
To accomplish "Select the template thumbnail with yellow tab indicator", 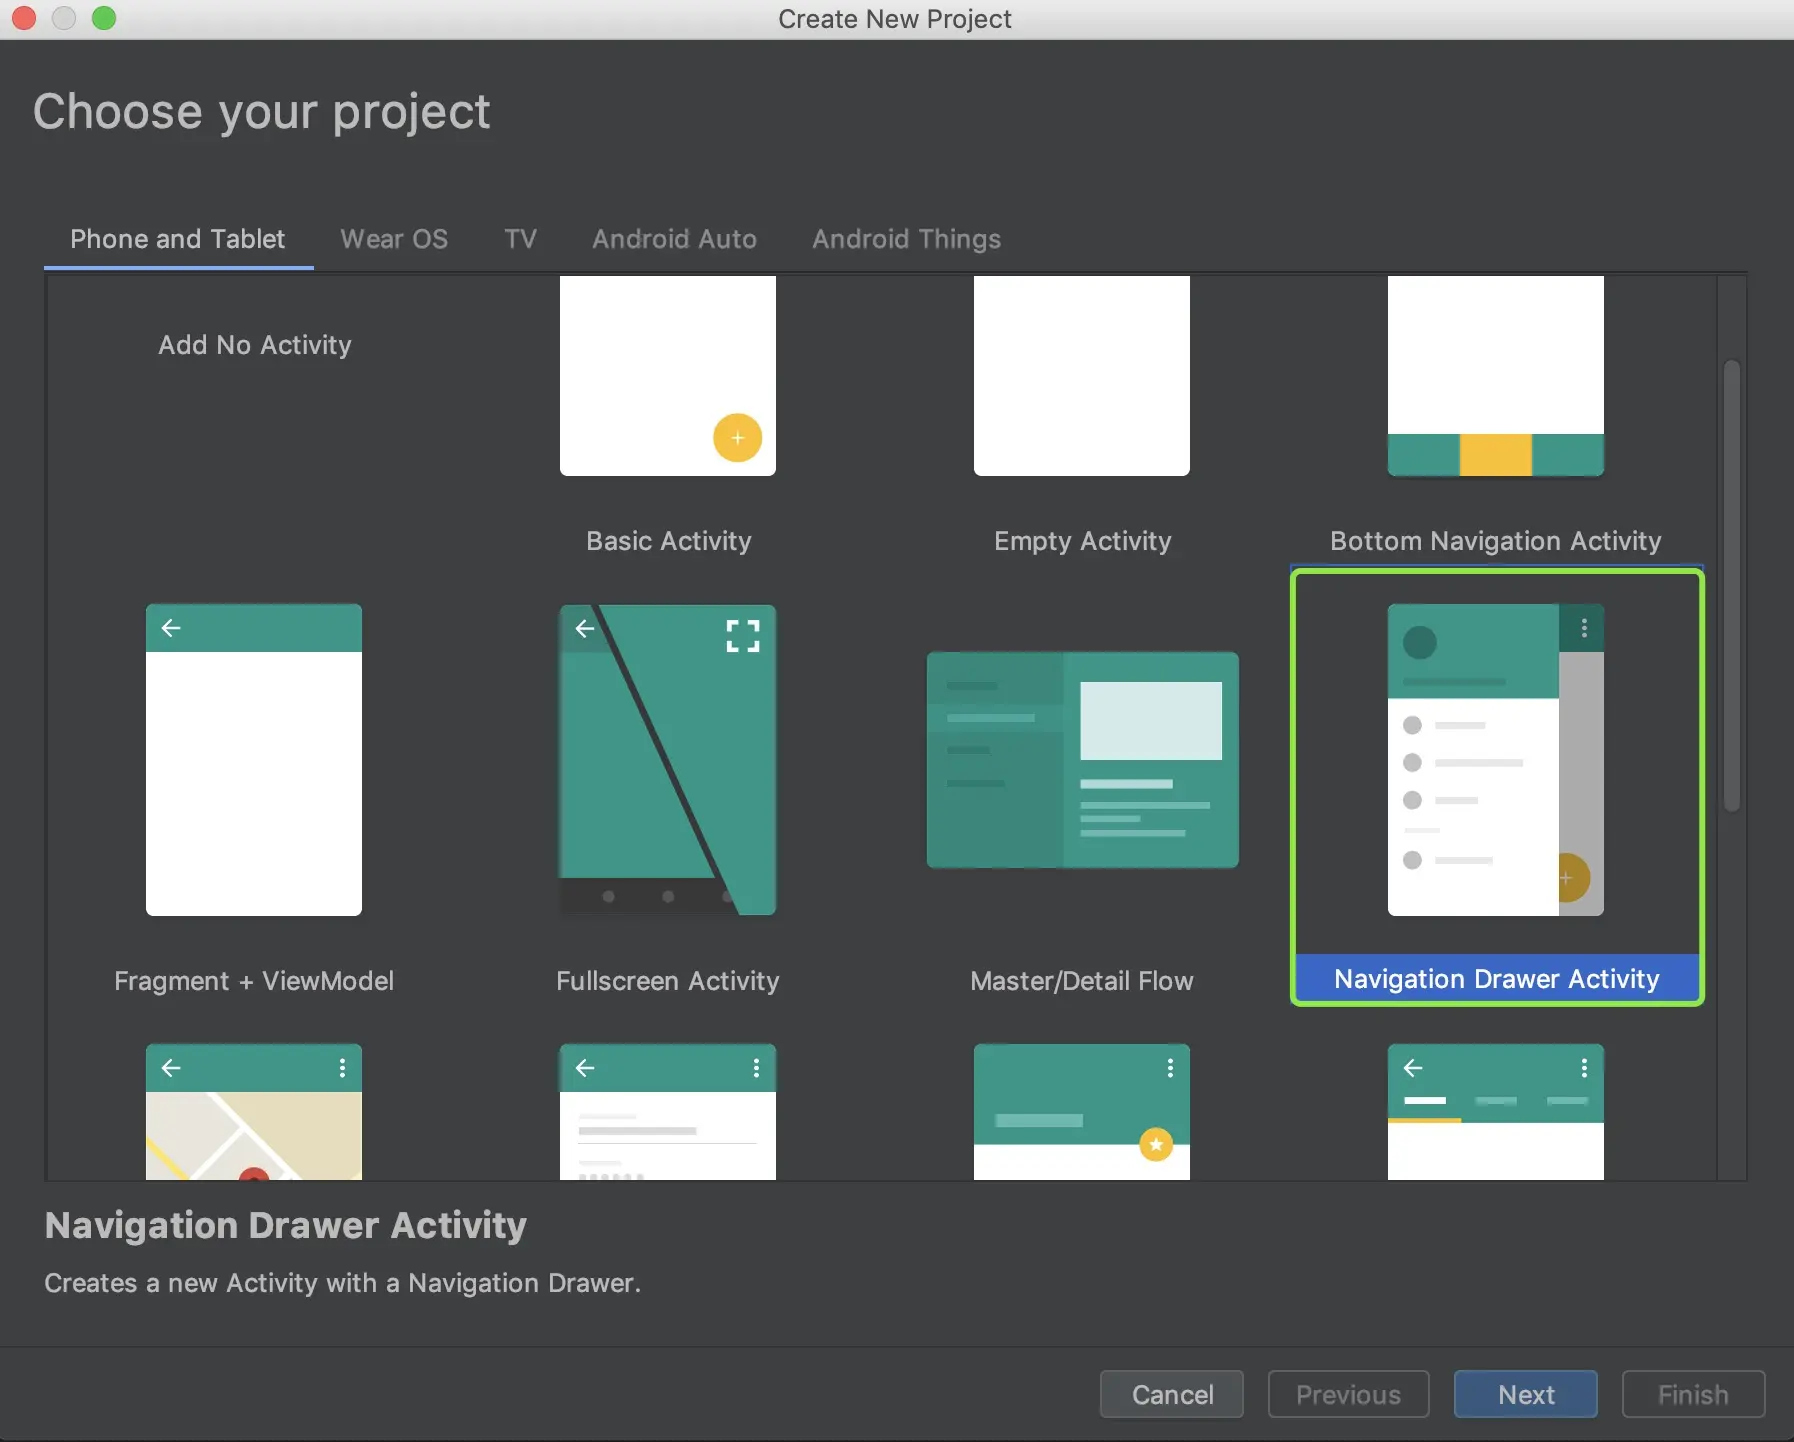I will tap(1496, 1112).
